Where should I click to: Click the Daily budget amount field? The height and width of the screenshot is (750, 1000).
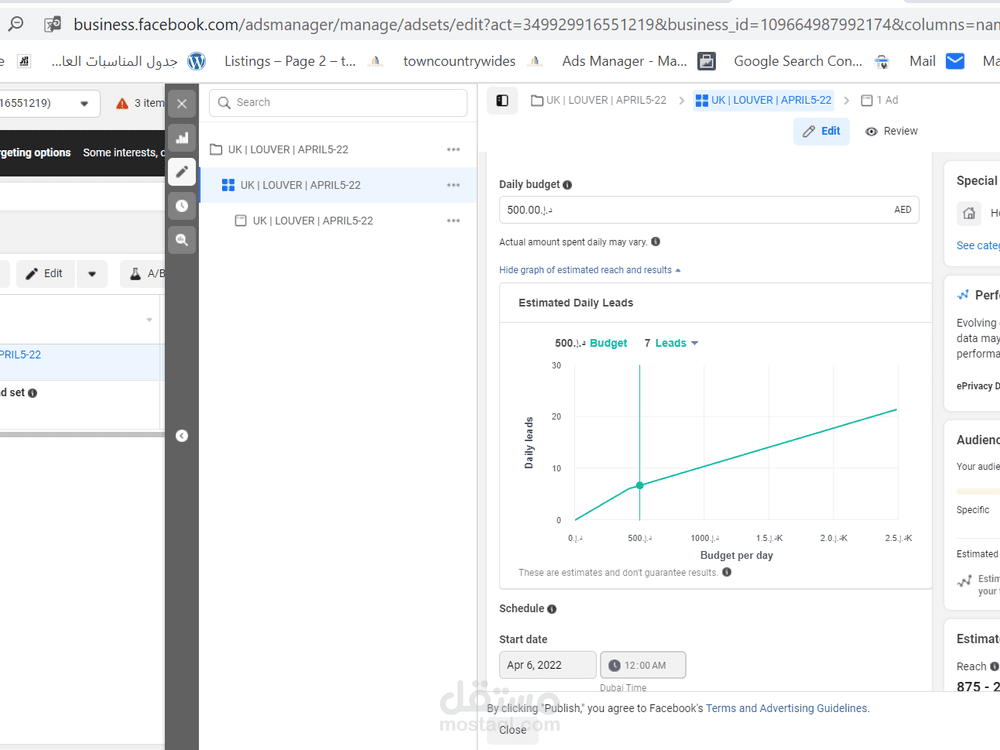709,210
